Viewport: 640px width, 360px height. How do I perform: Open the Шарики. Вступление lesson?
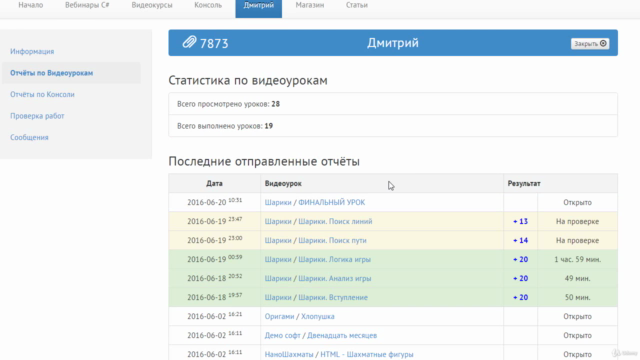pos(333,298)
